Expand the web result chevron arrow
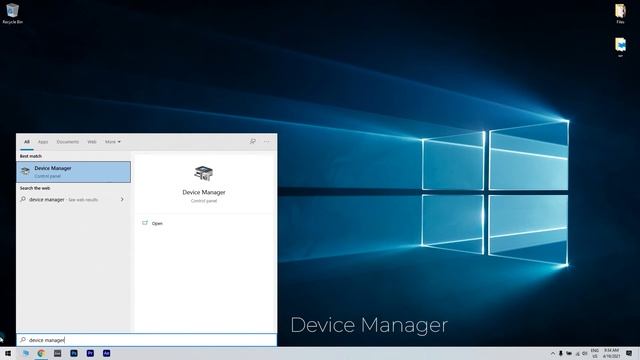Viewport: 640px width, 360px height. [x=122, y=200]
